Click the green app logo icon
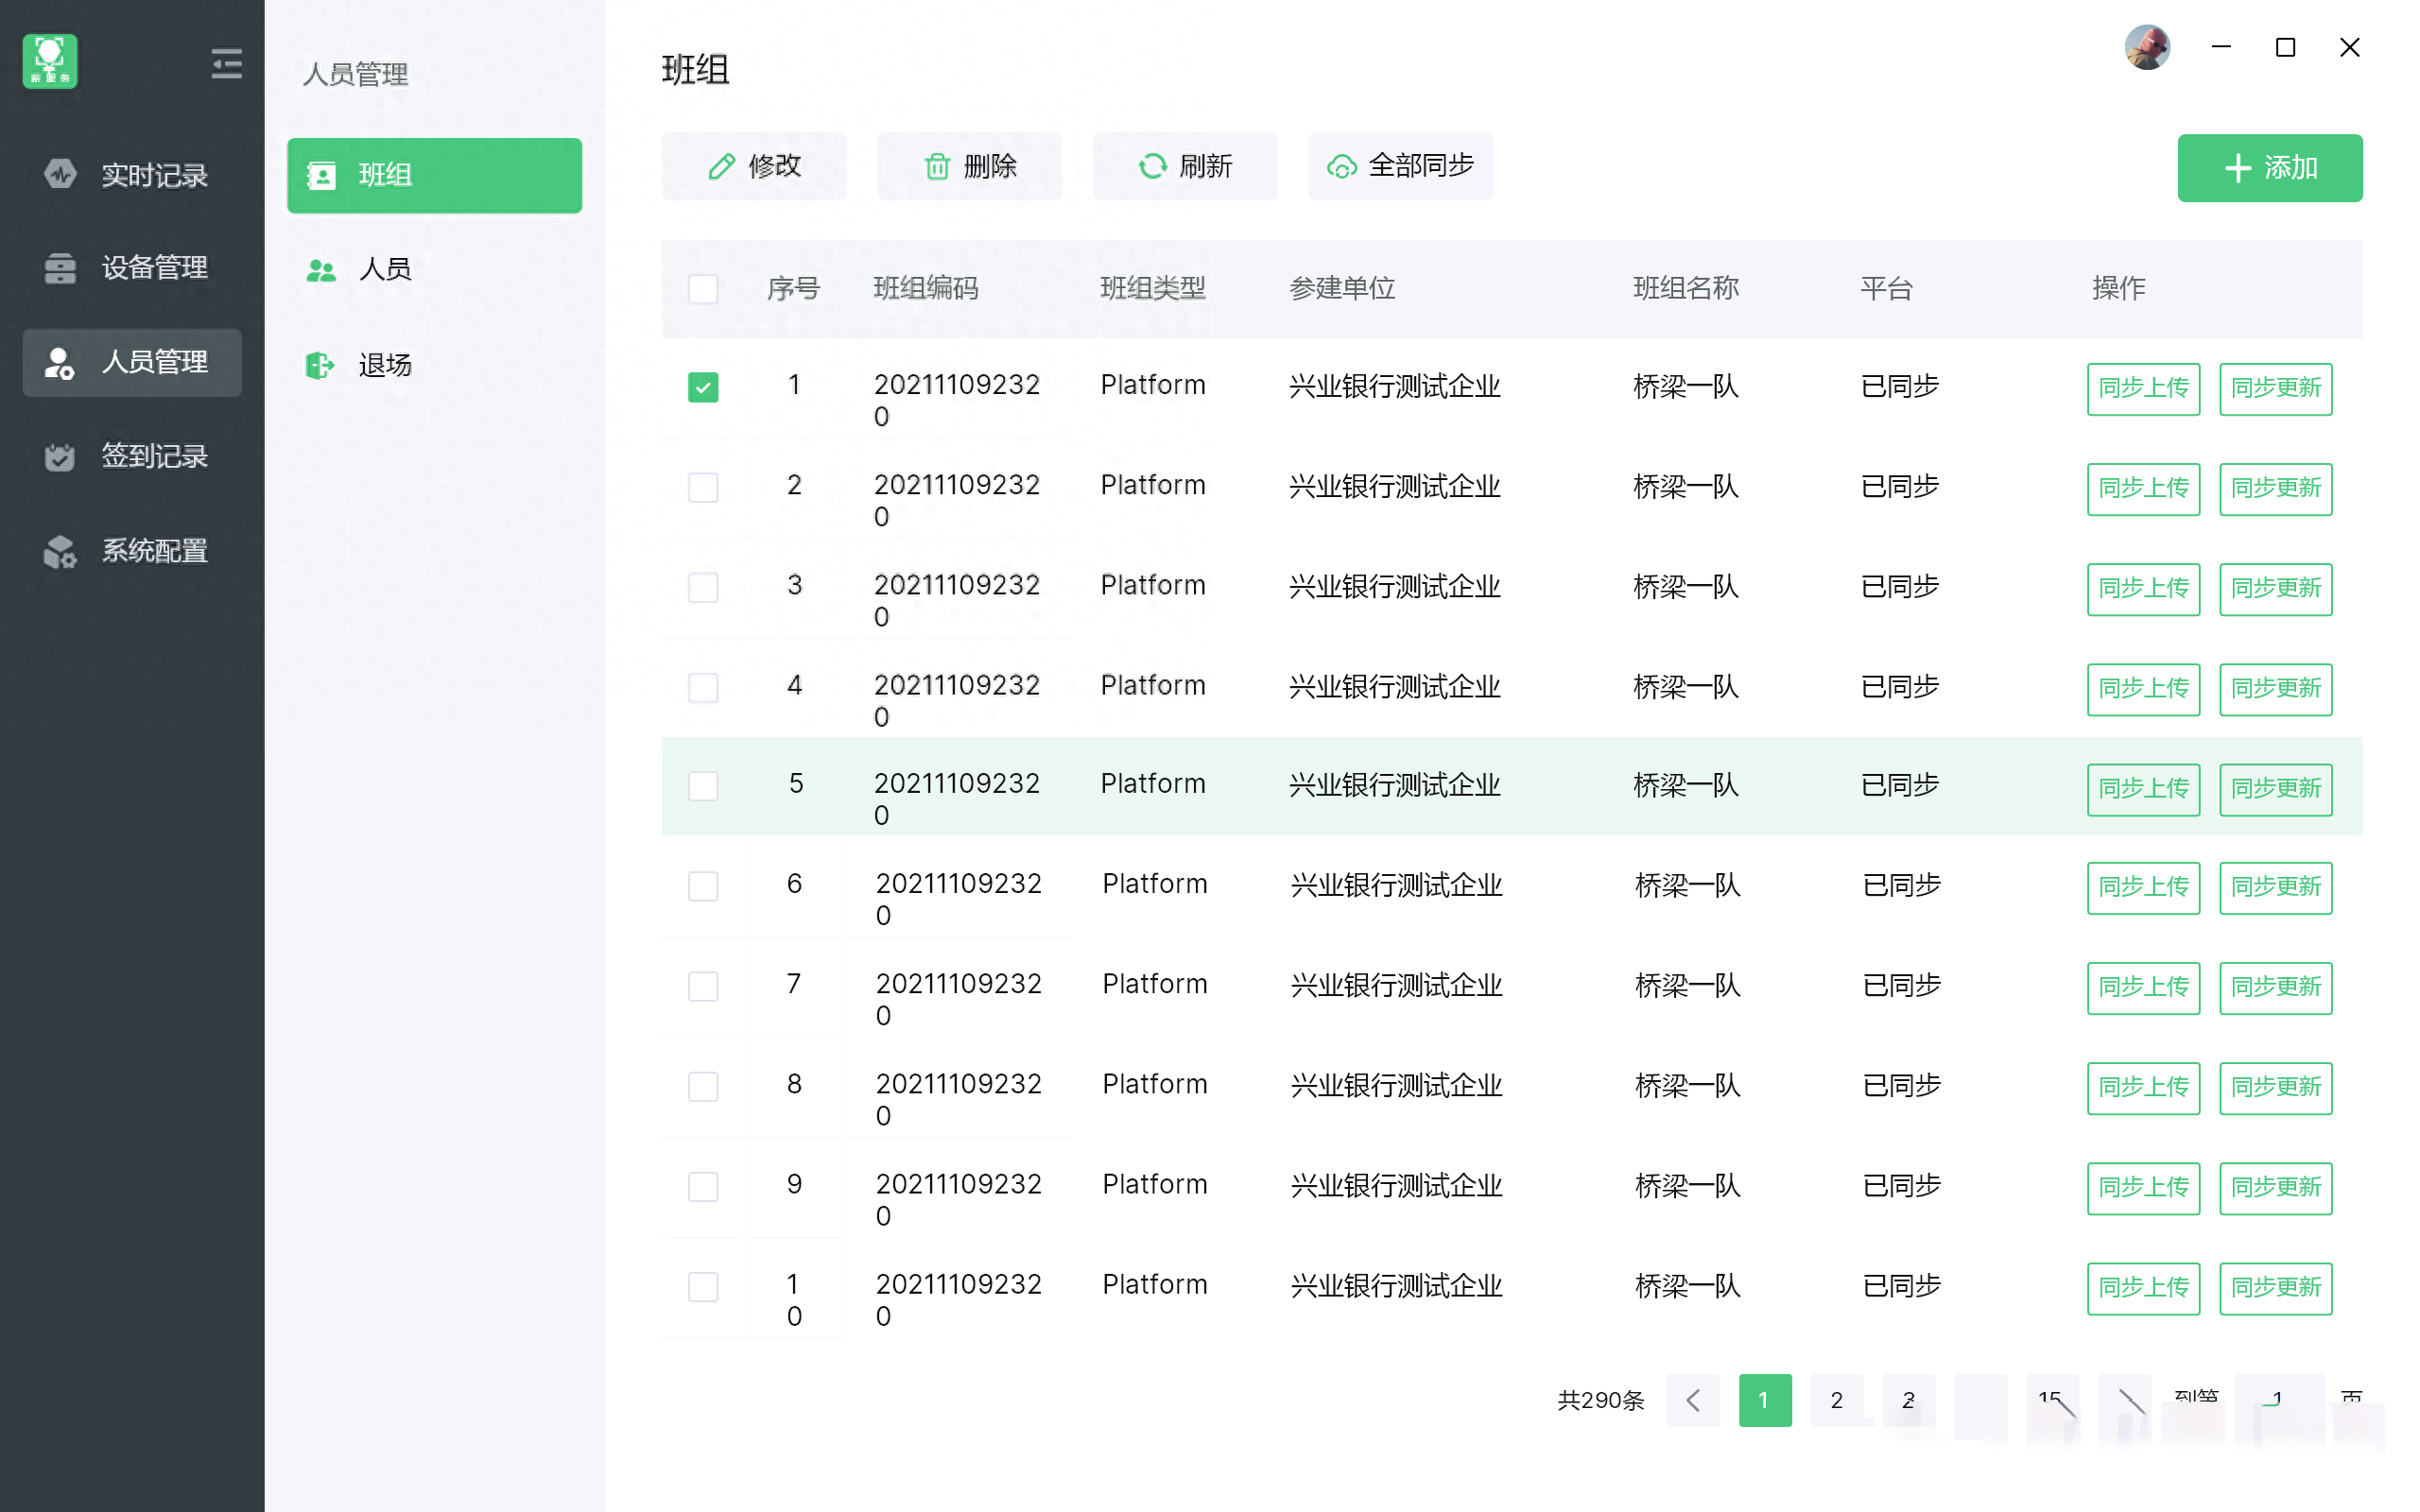Screen dimensions: 2420x1512 (x=50, y=62)
